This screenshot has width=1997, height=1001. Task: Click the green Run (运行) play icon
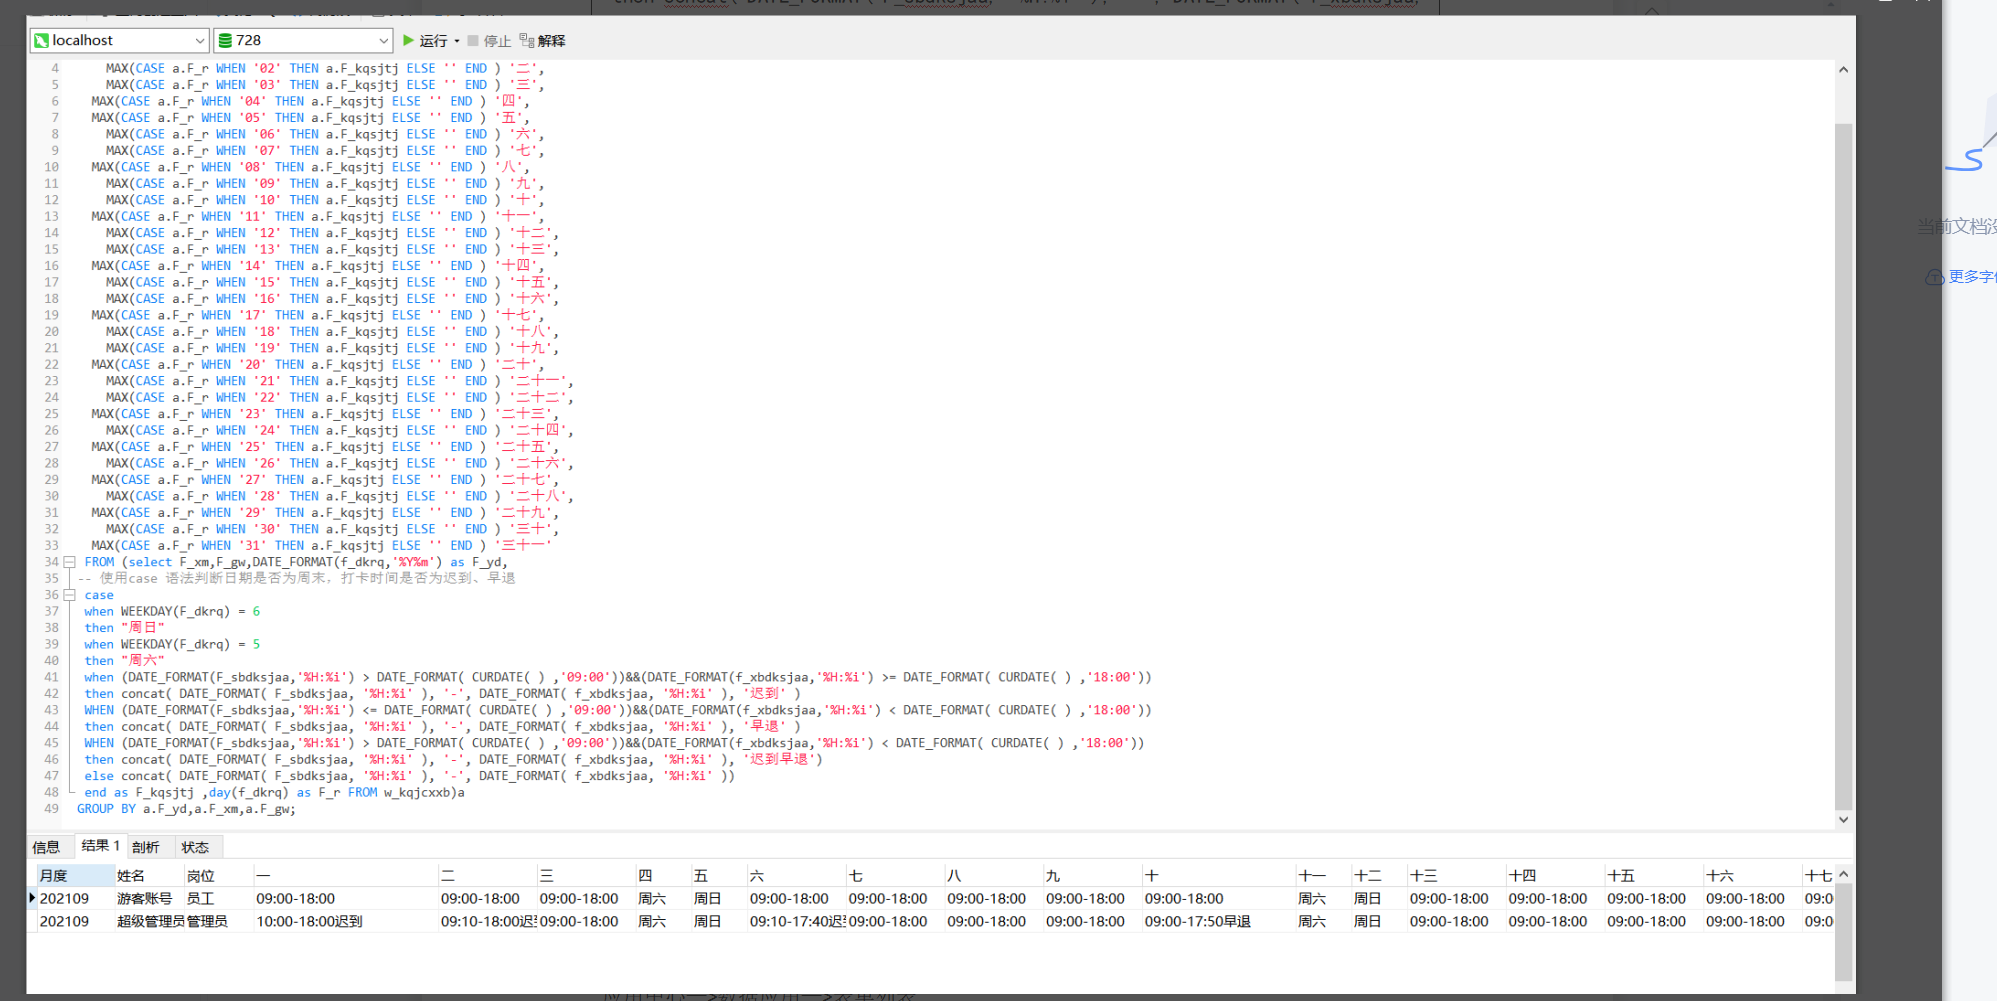tap(408, 41)
